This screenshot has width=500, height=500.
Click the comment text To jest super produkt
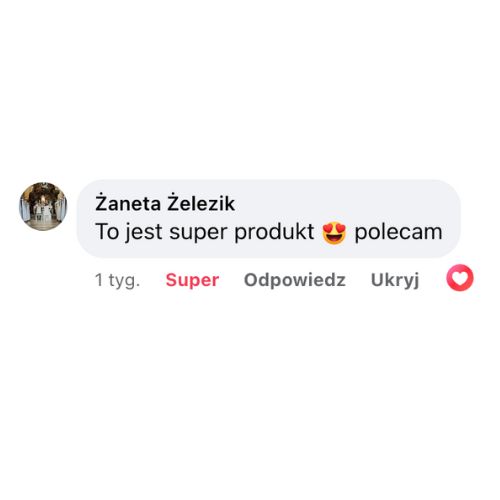pos(205,232)
